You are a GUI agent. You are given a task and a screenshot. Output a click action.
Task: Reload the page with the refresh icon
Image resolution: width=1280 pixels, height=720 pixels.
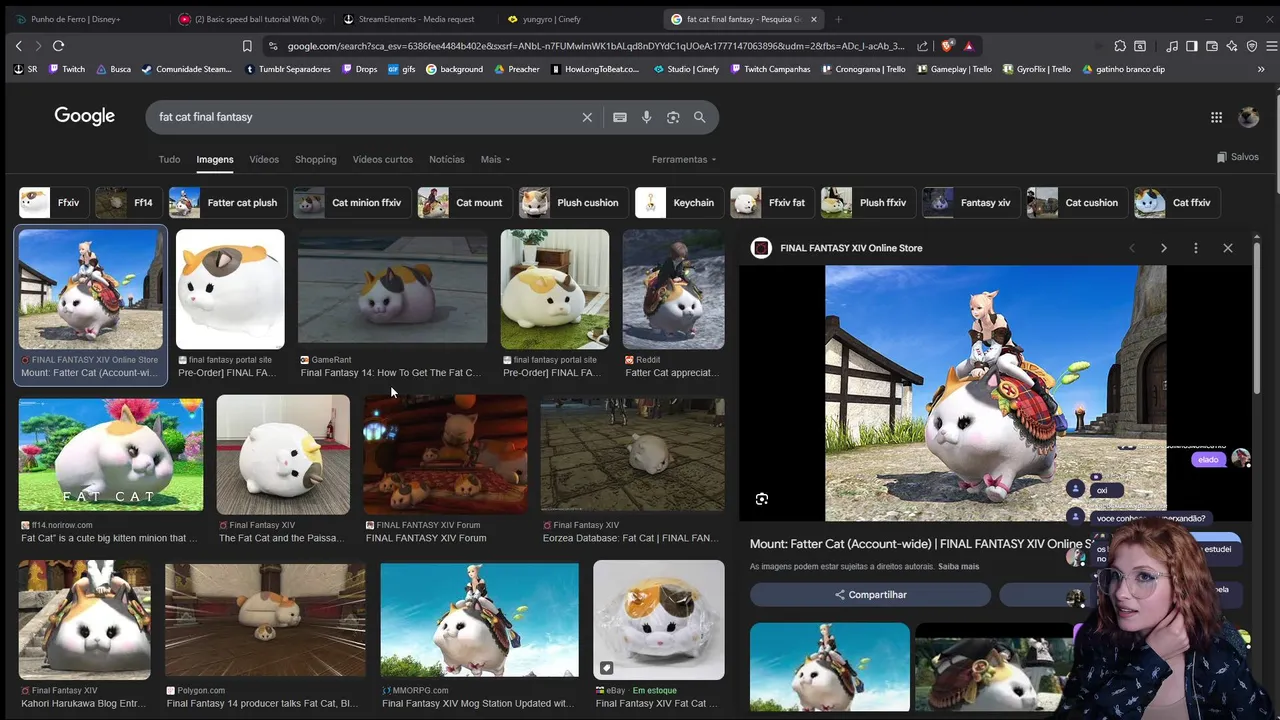pos(58,46)
